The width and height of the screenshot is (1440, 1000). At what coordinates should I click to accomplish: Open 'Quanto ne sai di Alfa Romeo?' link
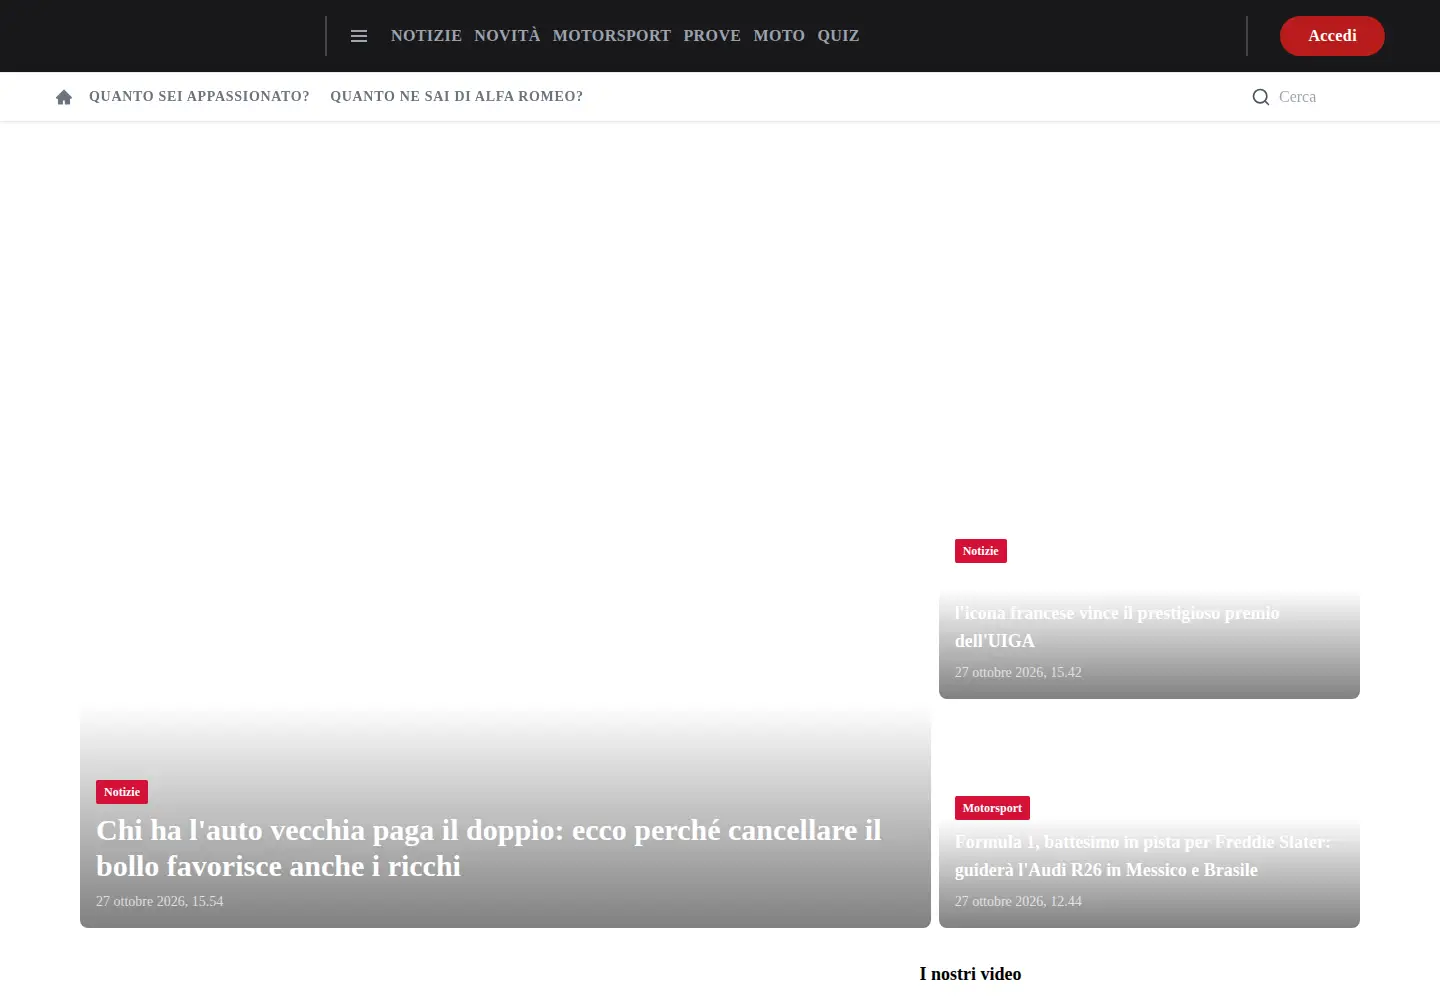point(456,97)
